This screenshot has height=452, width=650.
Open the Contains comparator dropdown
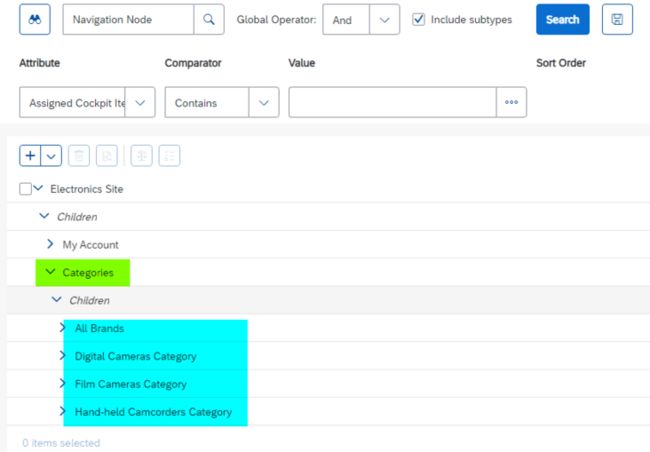coord(264,102)
